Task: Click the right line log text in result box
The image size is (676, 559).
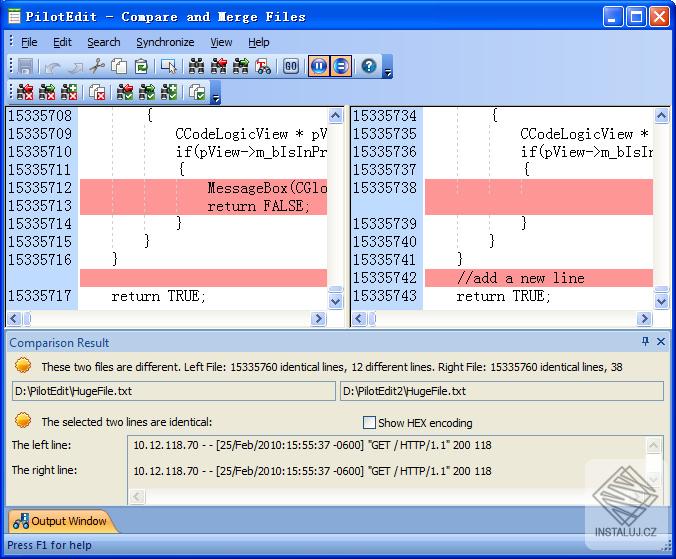Action: click(312, 471)
